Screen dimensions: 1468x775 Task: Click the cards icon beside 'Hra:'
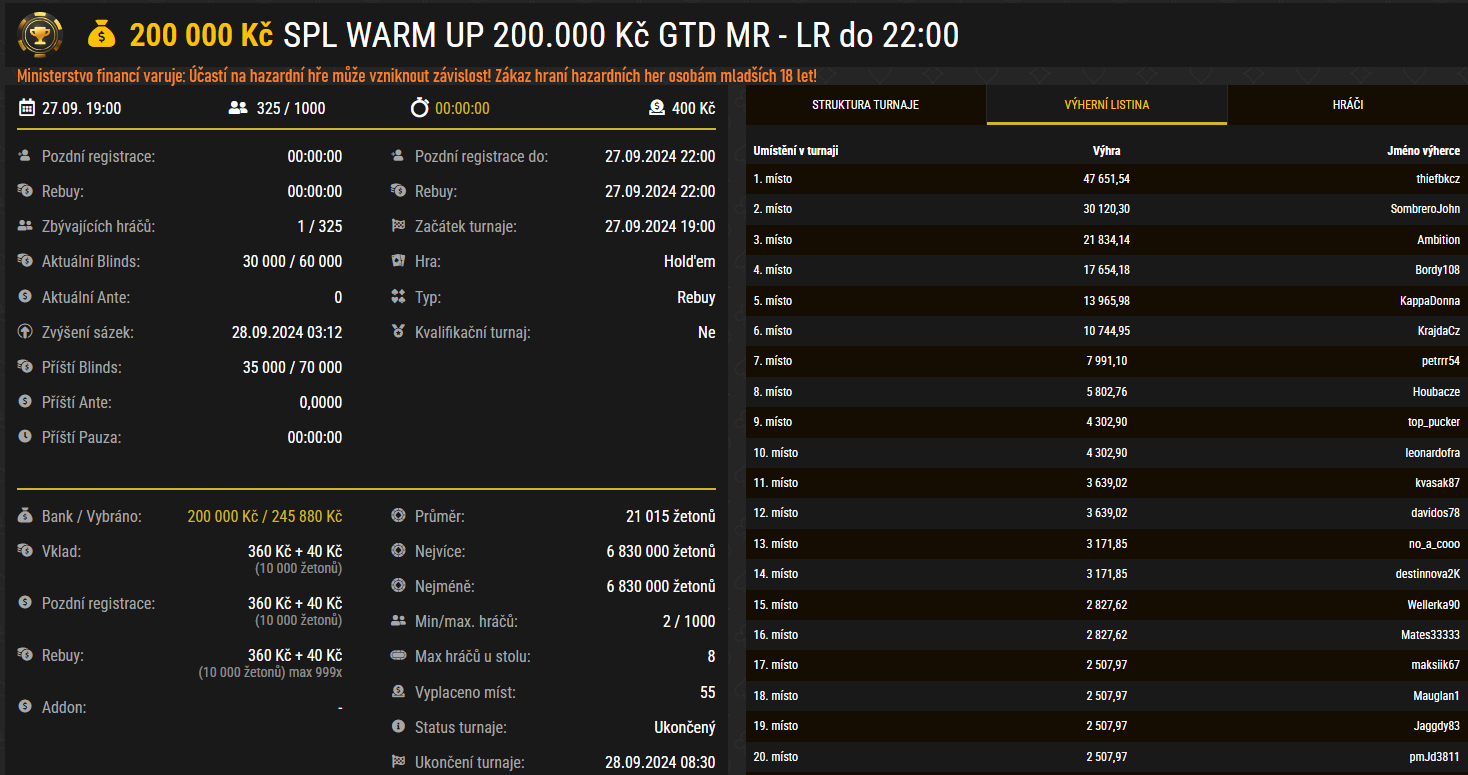(398, 262)
